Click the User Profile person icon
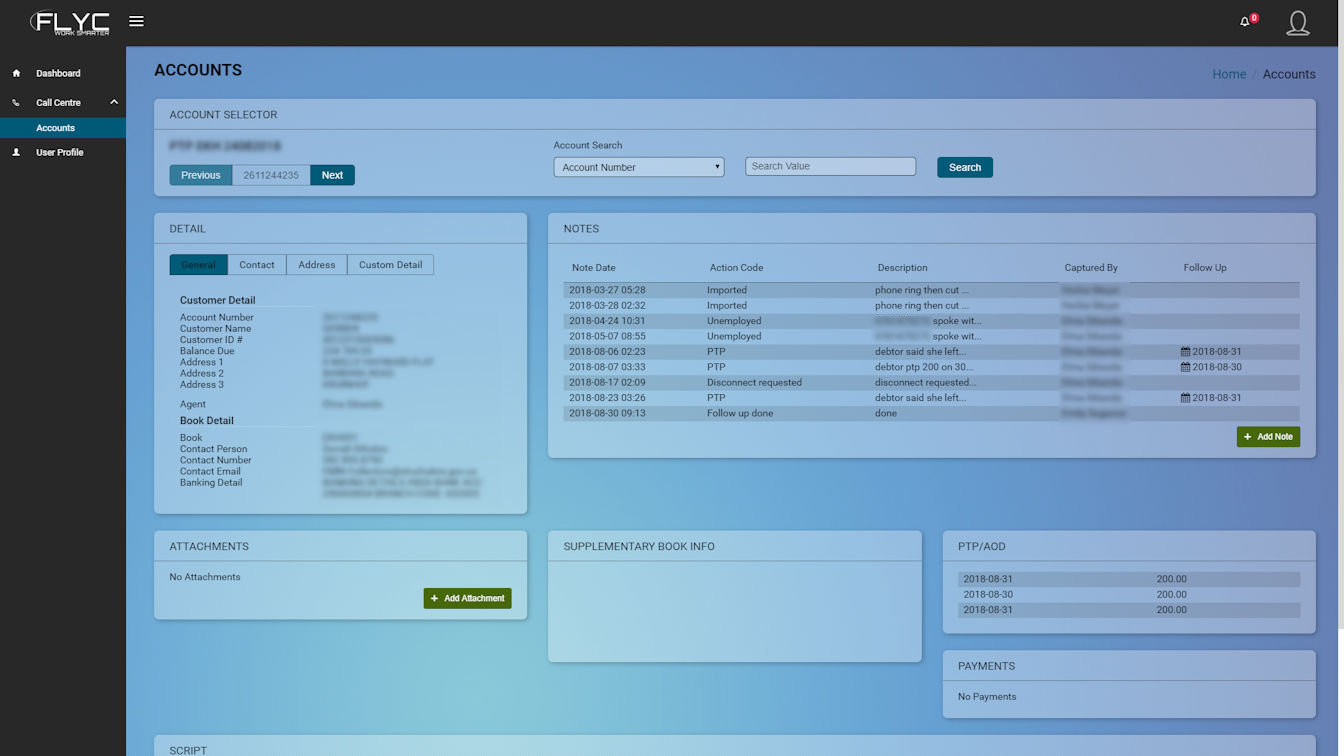The height and width of the screenshot is (756, 1344). [16, 152]
